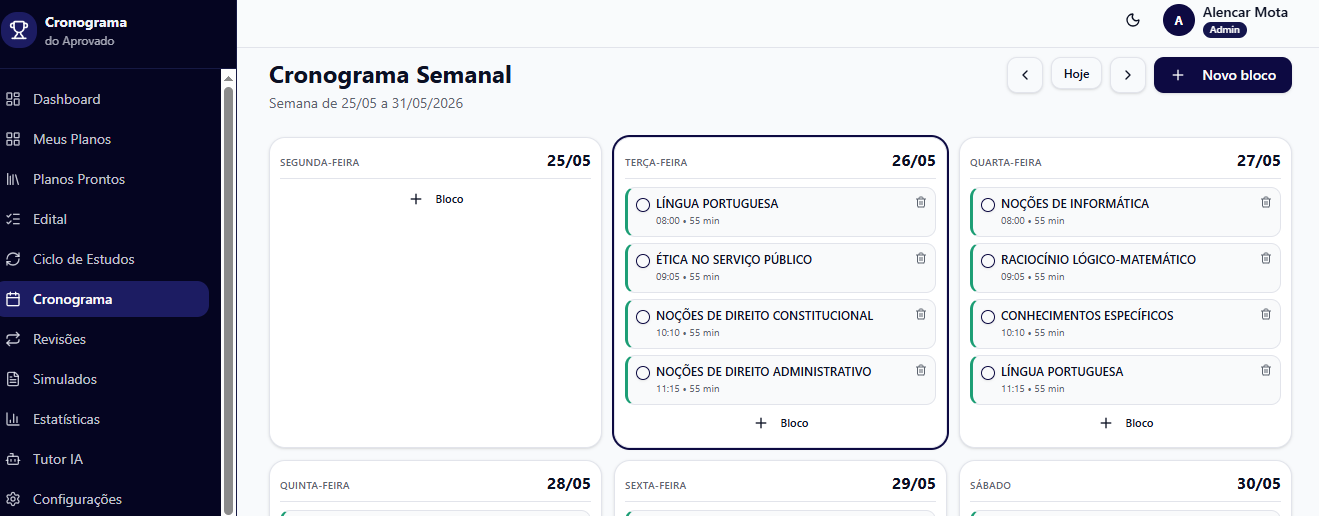Click the Semana de 25/05 a 31/05/2026 subtitle
The height and width of the screenshot is (516, 1319).
pos(366,103)
